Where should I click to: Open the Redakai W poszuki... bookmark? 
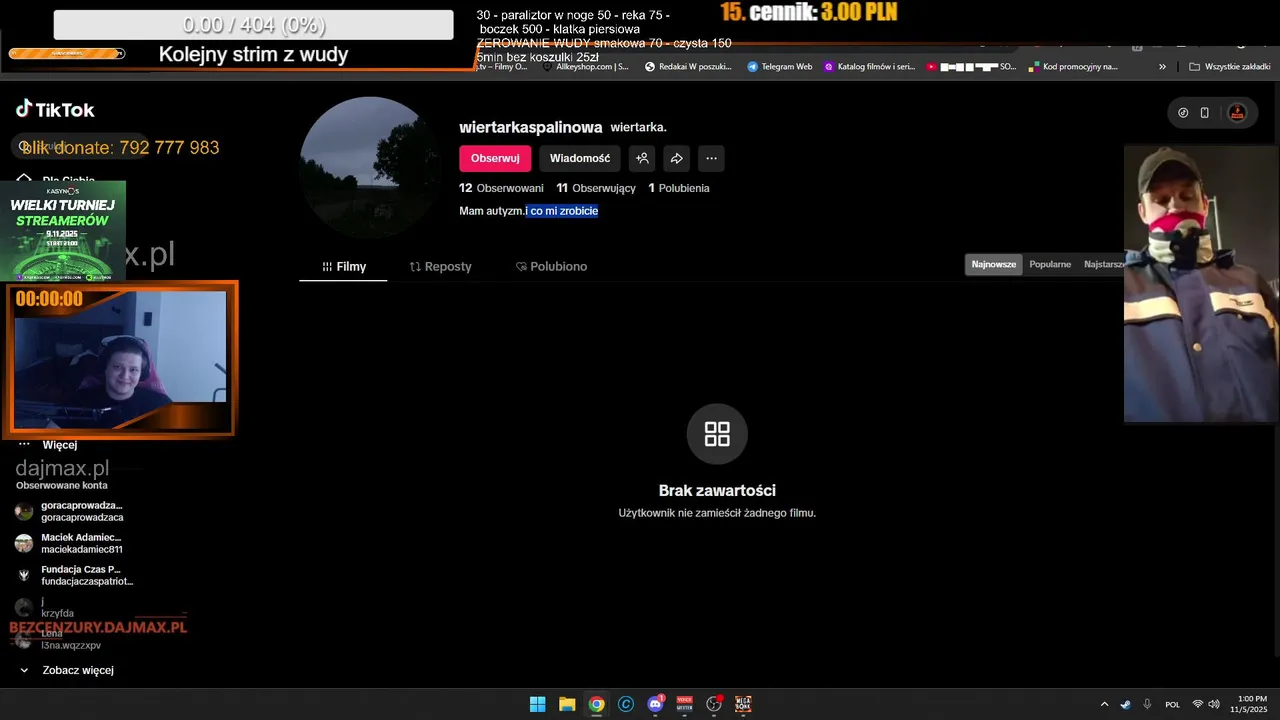click(688, 66)
